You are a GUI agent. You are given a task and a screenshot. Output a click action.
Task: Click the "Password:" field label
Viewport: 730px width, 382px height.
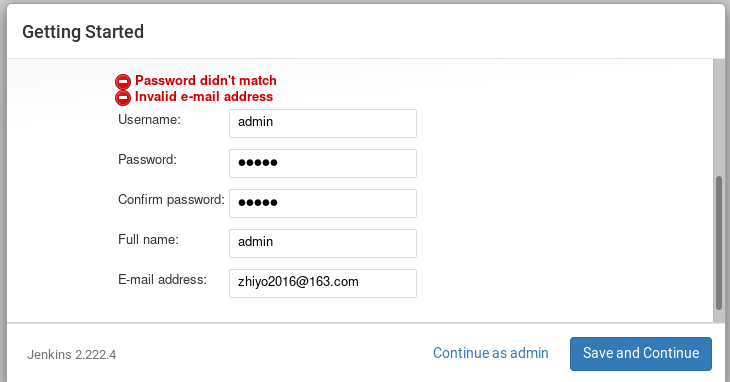tap(148, 160)
